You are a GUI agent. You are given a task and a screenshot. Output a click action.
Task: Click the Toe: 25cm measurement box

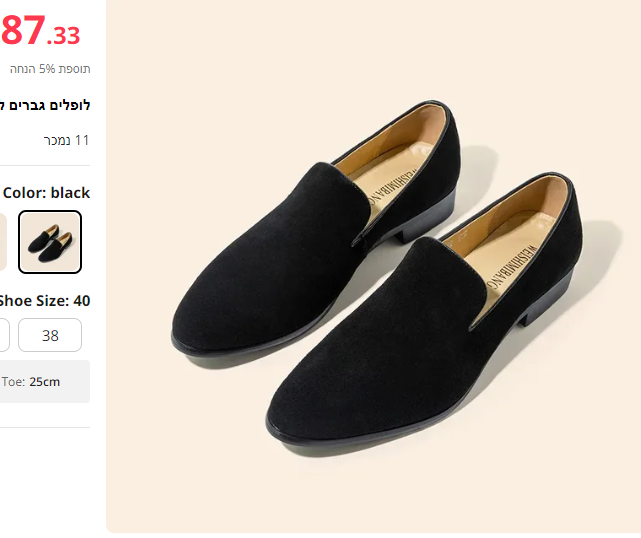pos(44,381)
